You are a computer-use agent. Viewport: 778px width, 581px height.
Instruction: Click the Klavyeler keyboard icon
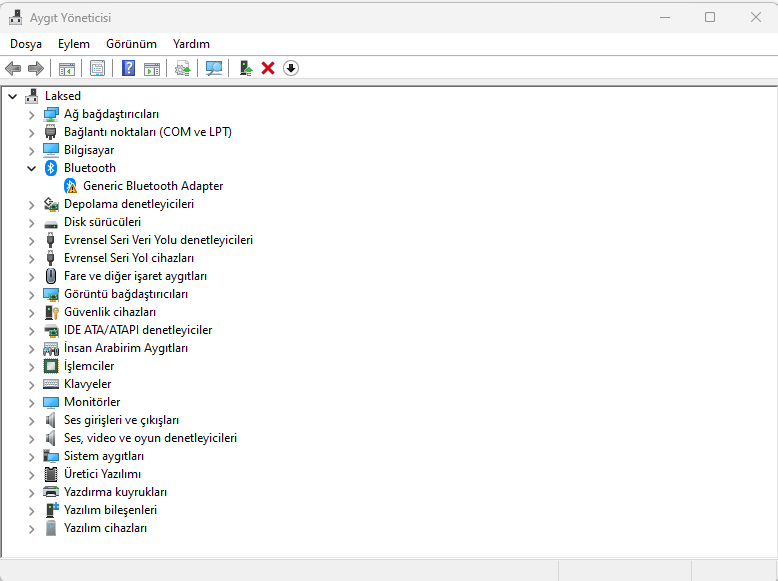[x=51, y=384]
